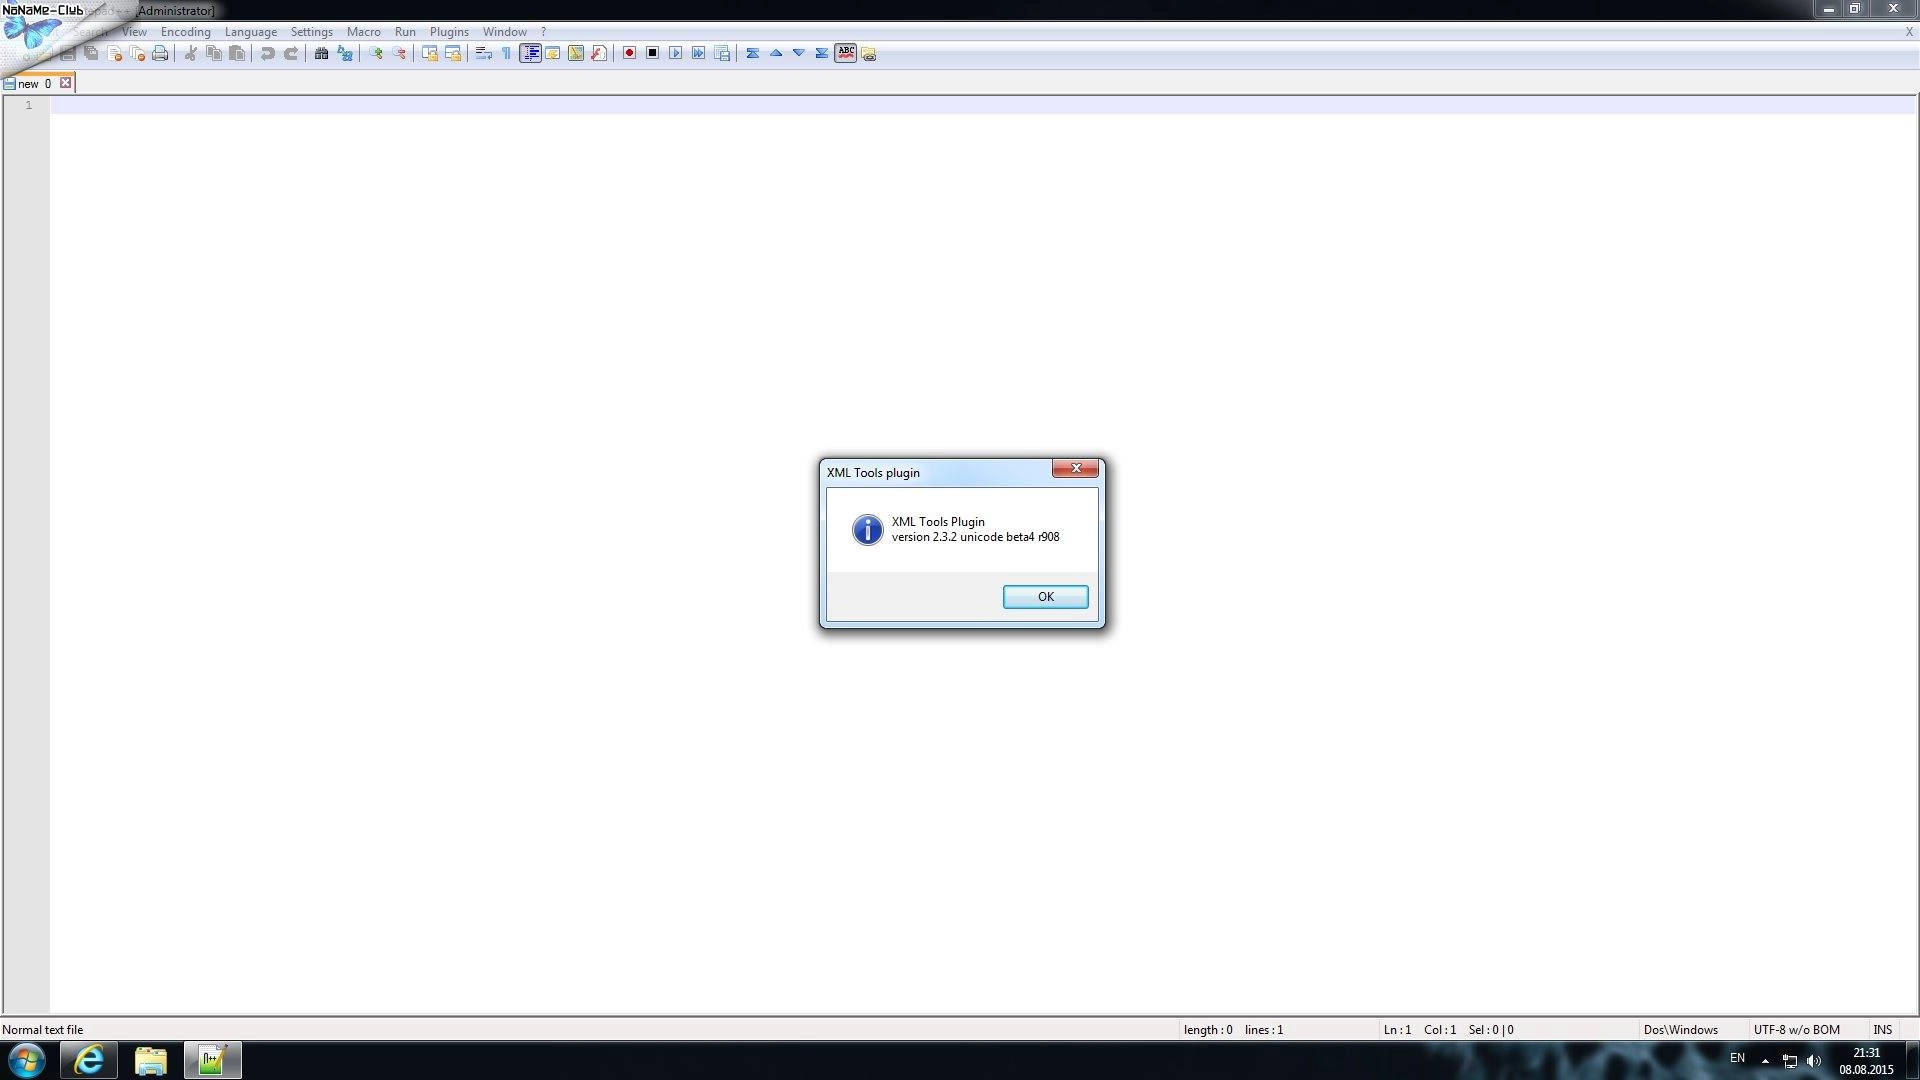Click 'Ln : 1' in status bar
1920x1080 pixels.
[1397, 1029]
